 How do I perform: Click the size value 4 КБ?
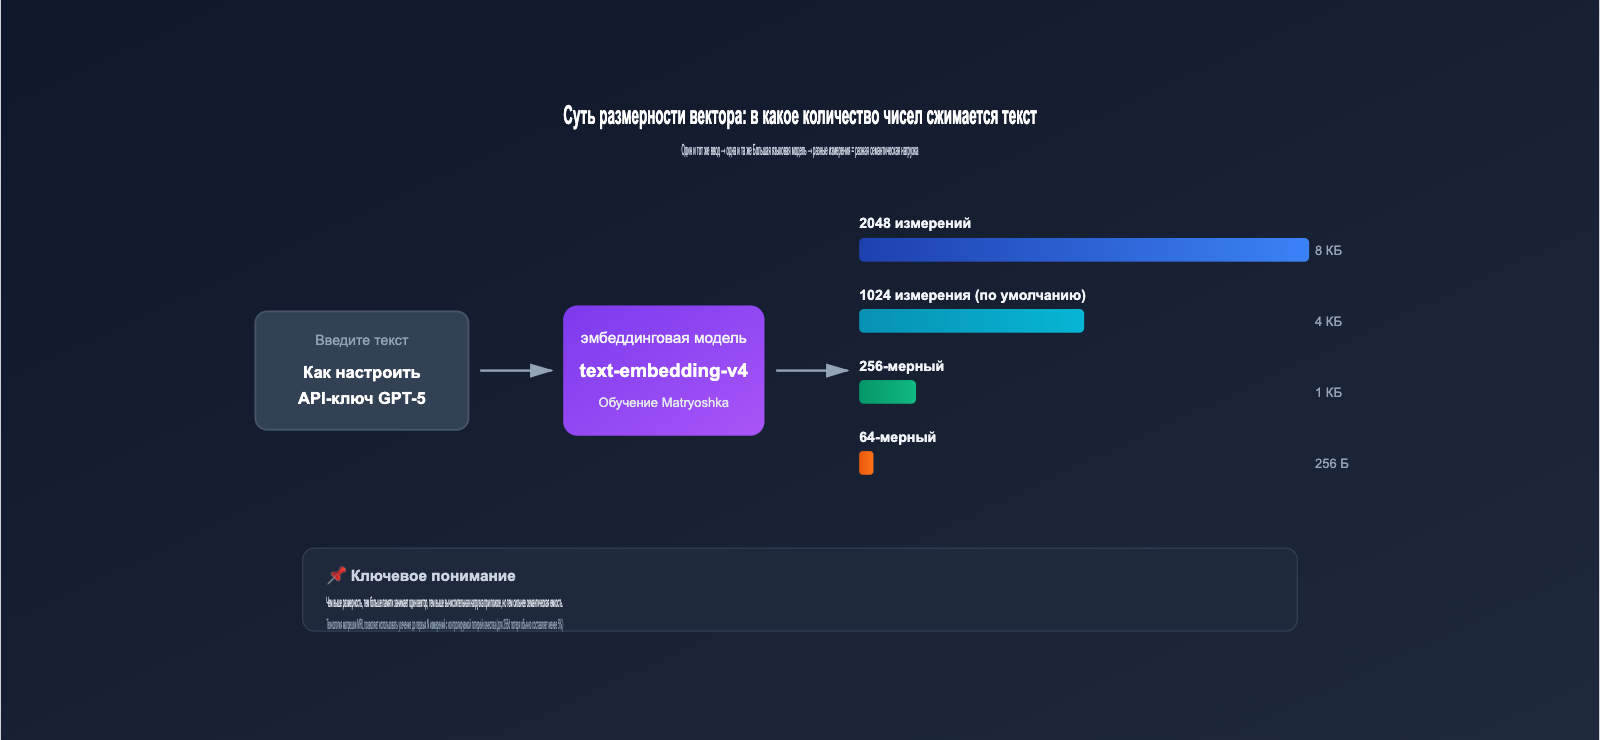pos(1328,321)
